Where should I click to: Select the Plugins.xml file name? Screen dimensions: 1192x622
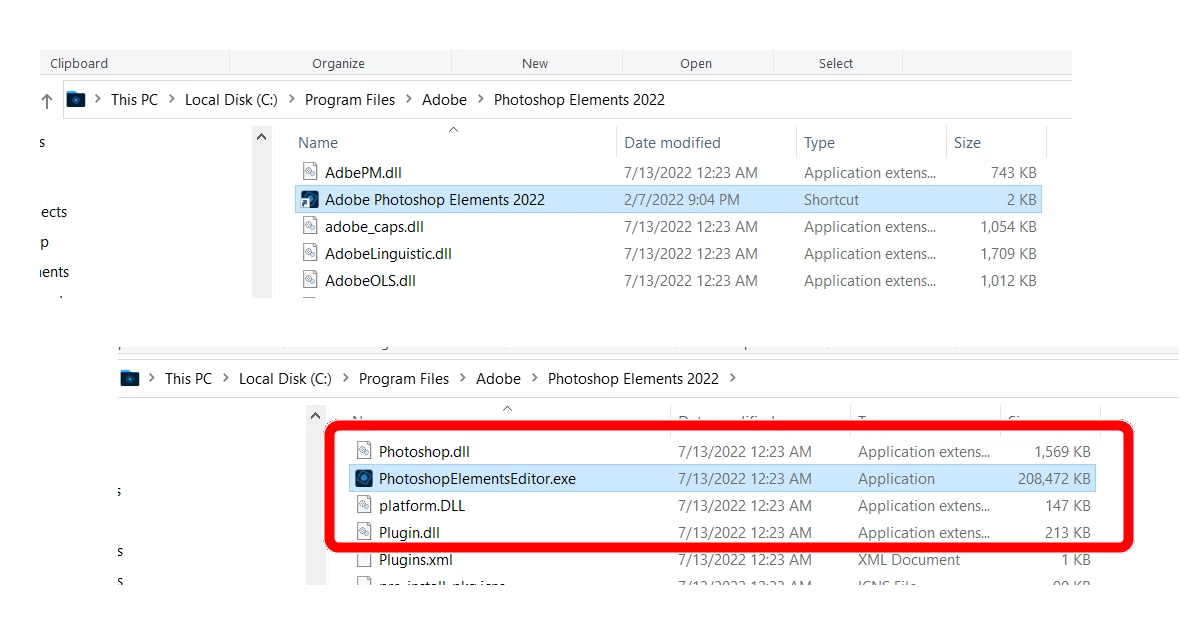[x=416, y=560]
